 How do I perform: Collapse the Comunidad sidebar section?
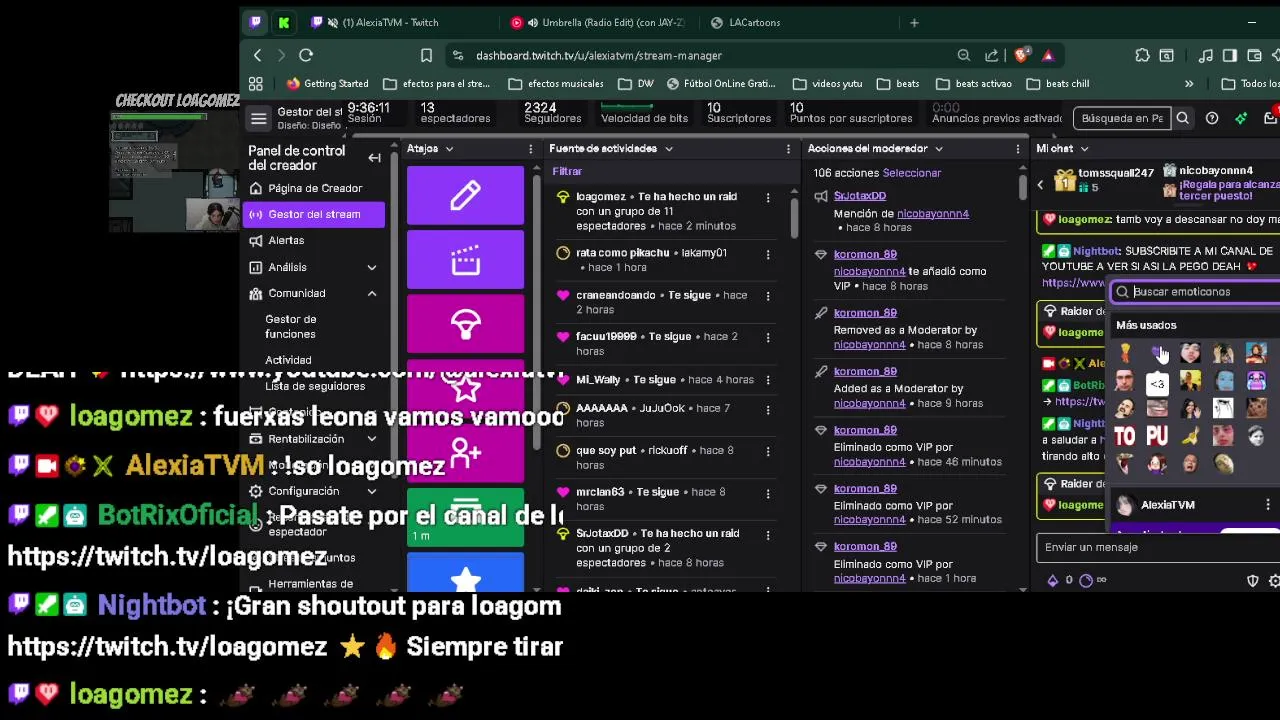[372, 293]
